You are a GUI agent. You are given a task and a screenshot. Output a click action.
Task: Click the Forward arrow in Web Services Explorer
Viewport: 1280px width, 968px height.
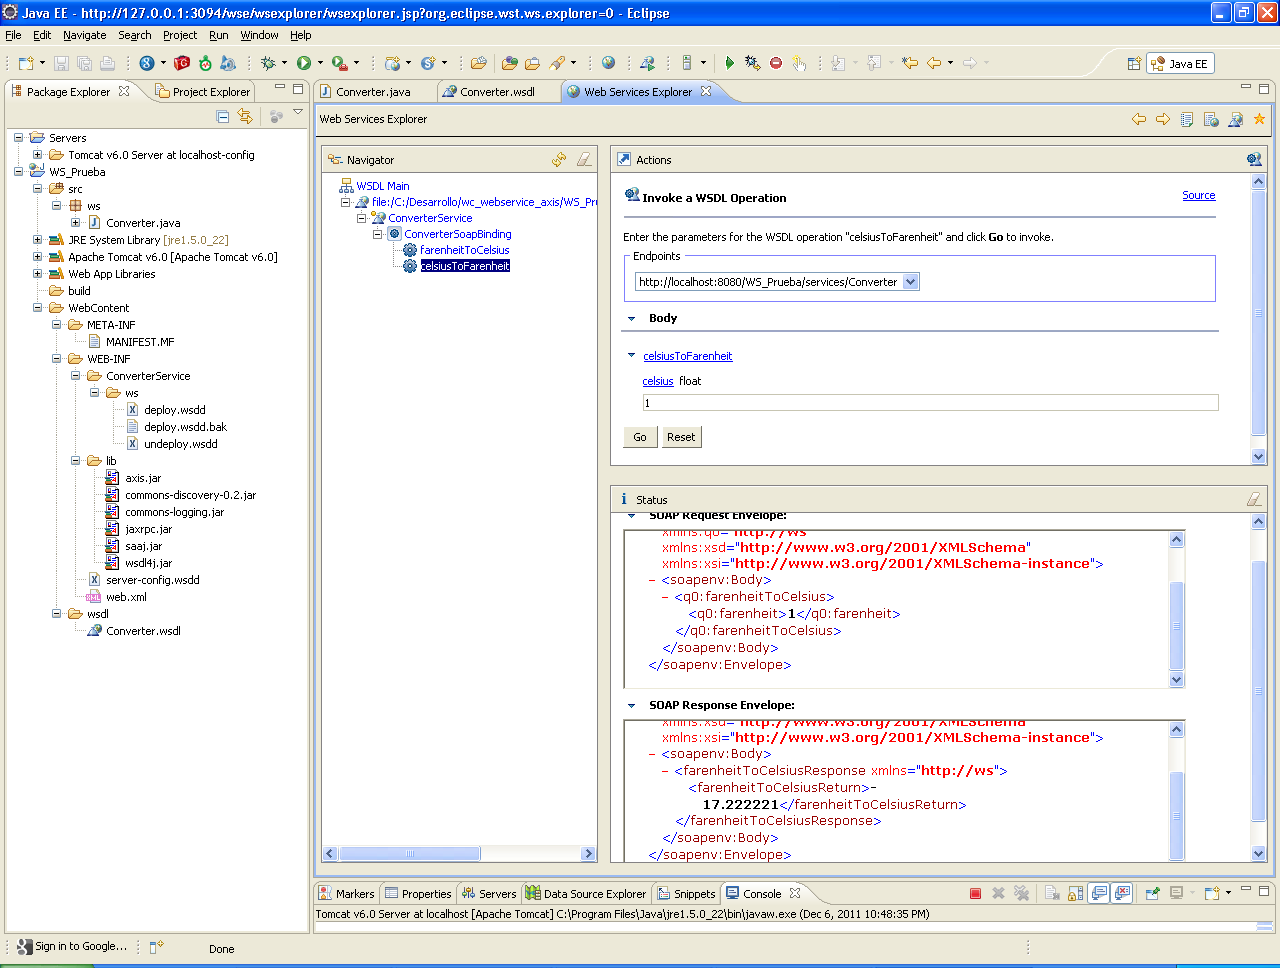coord(1163,119)
